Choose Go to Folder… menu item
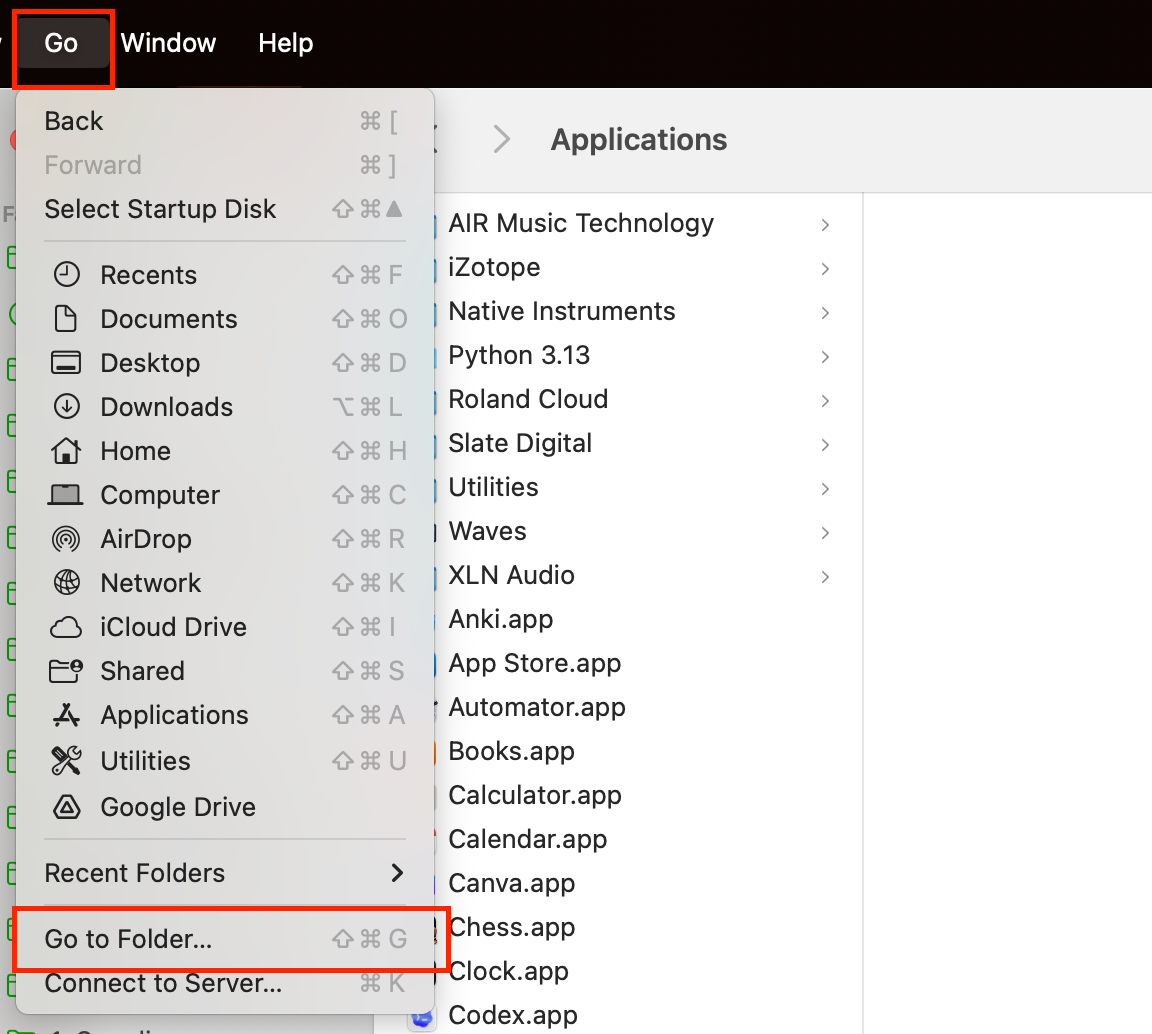Viewport: 1152px width, 1034px height. 128,939
